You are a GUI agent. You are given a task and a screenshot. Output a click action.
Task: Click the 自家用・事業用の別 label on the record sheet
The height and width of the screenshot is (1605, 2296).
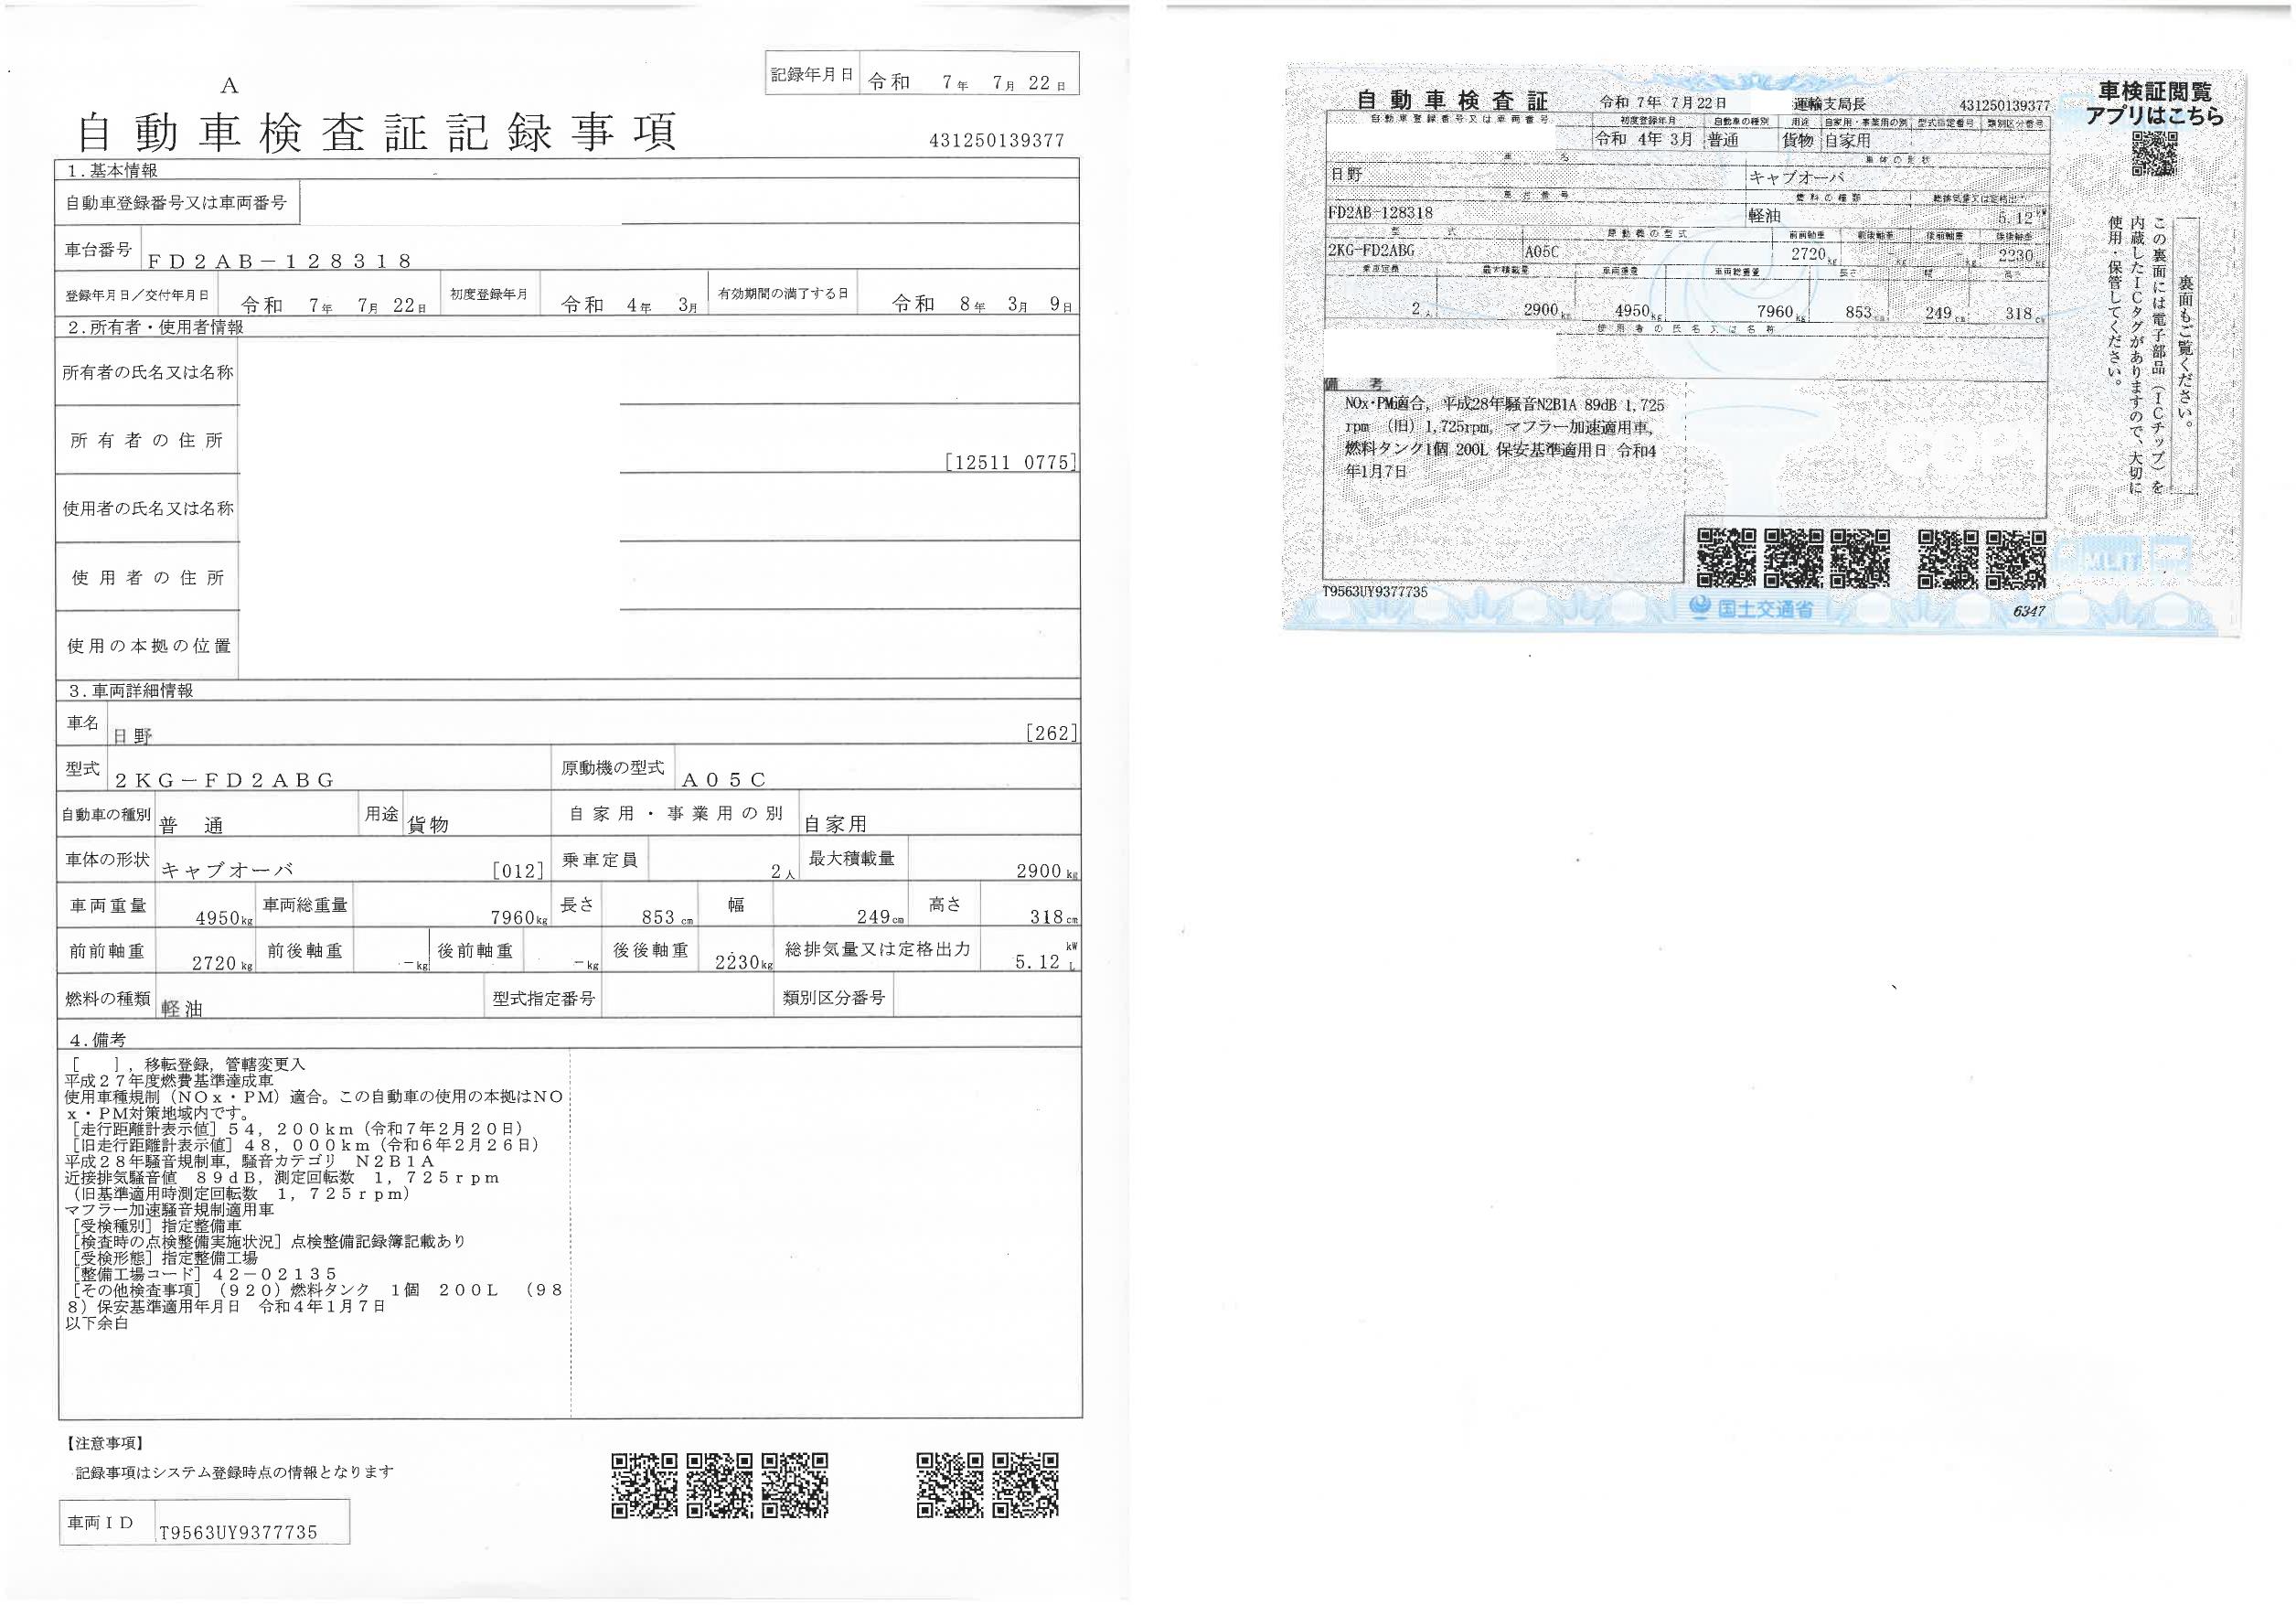pos(675,813)
